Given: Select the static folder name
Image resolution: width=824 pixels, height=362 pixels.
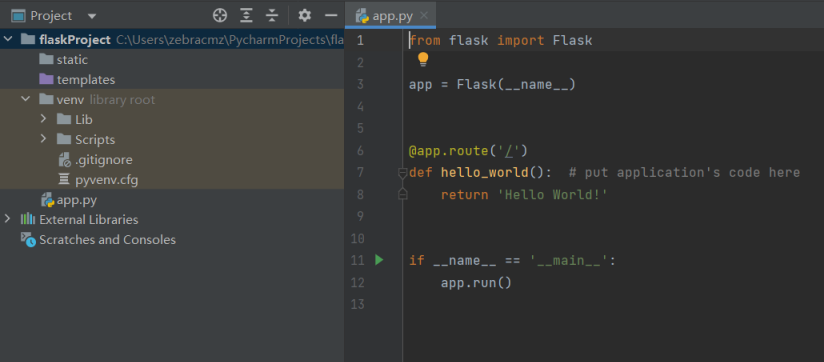Looking at the screenshot, I should click(x=73, y=60).
